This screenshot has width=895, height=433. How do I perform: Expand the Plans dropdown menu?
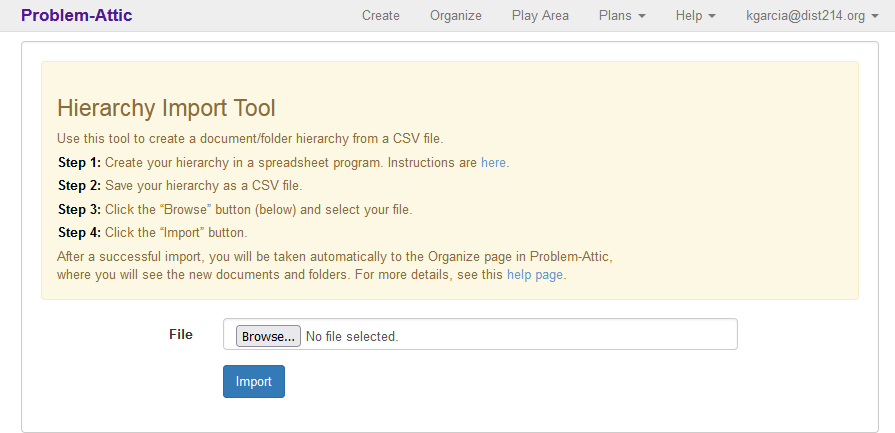(x=622, y=16)
